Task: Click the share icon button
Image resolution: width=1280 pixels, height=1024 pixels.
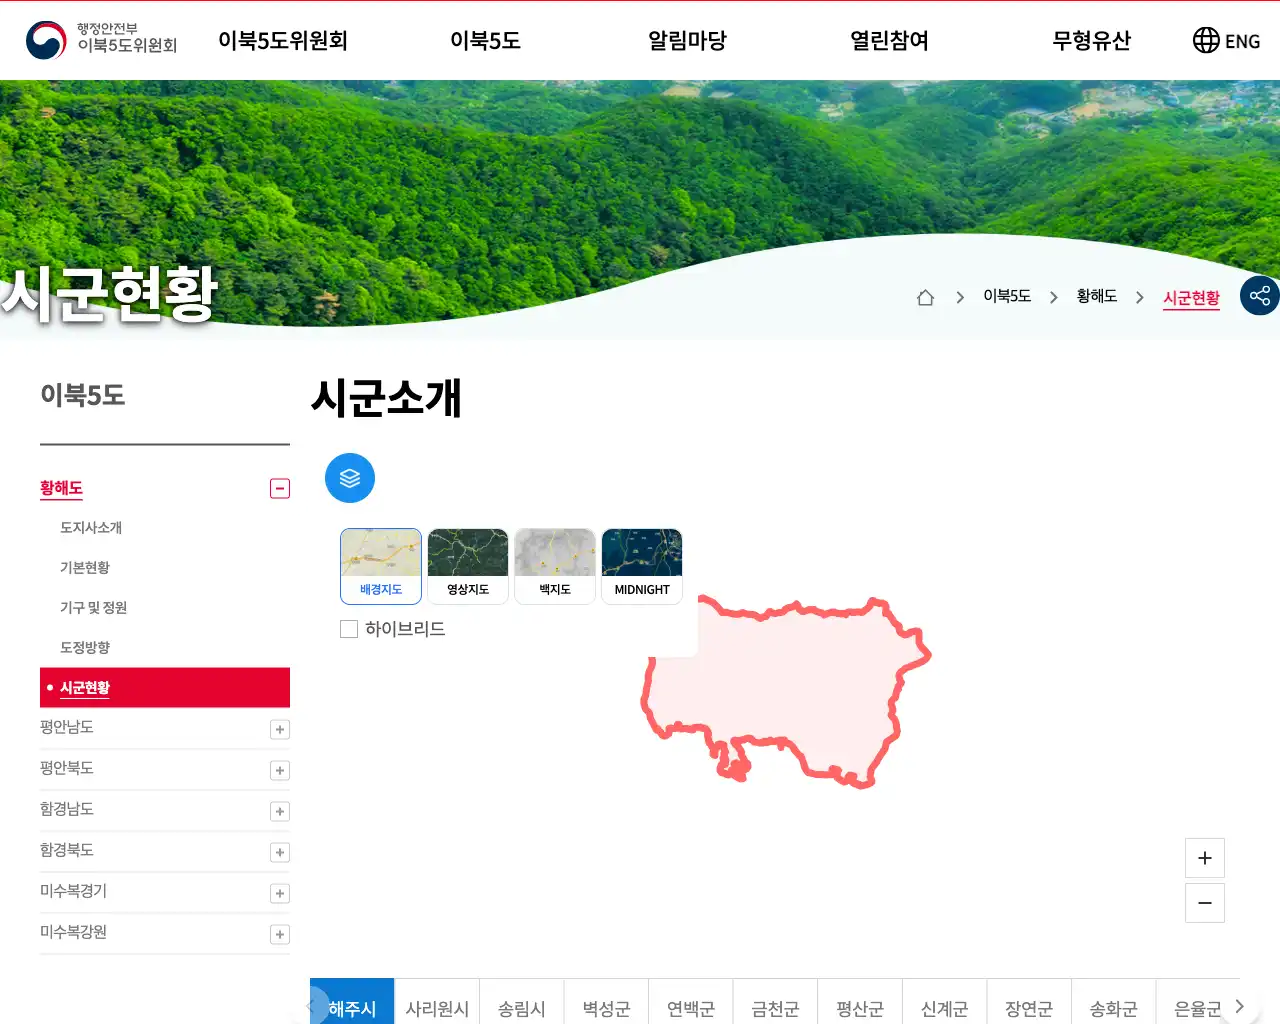Action: pyautogui.click(x=1260, y=295)
